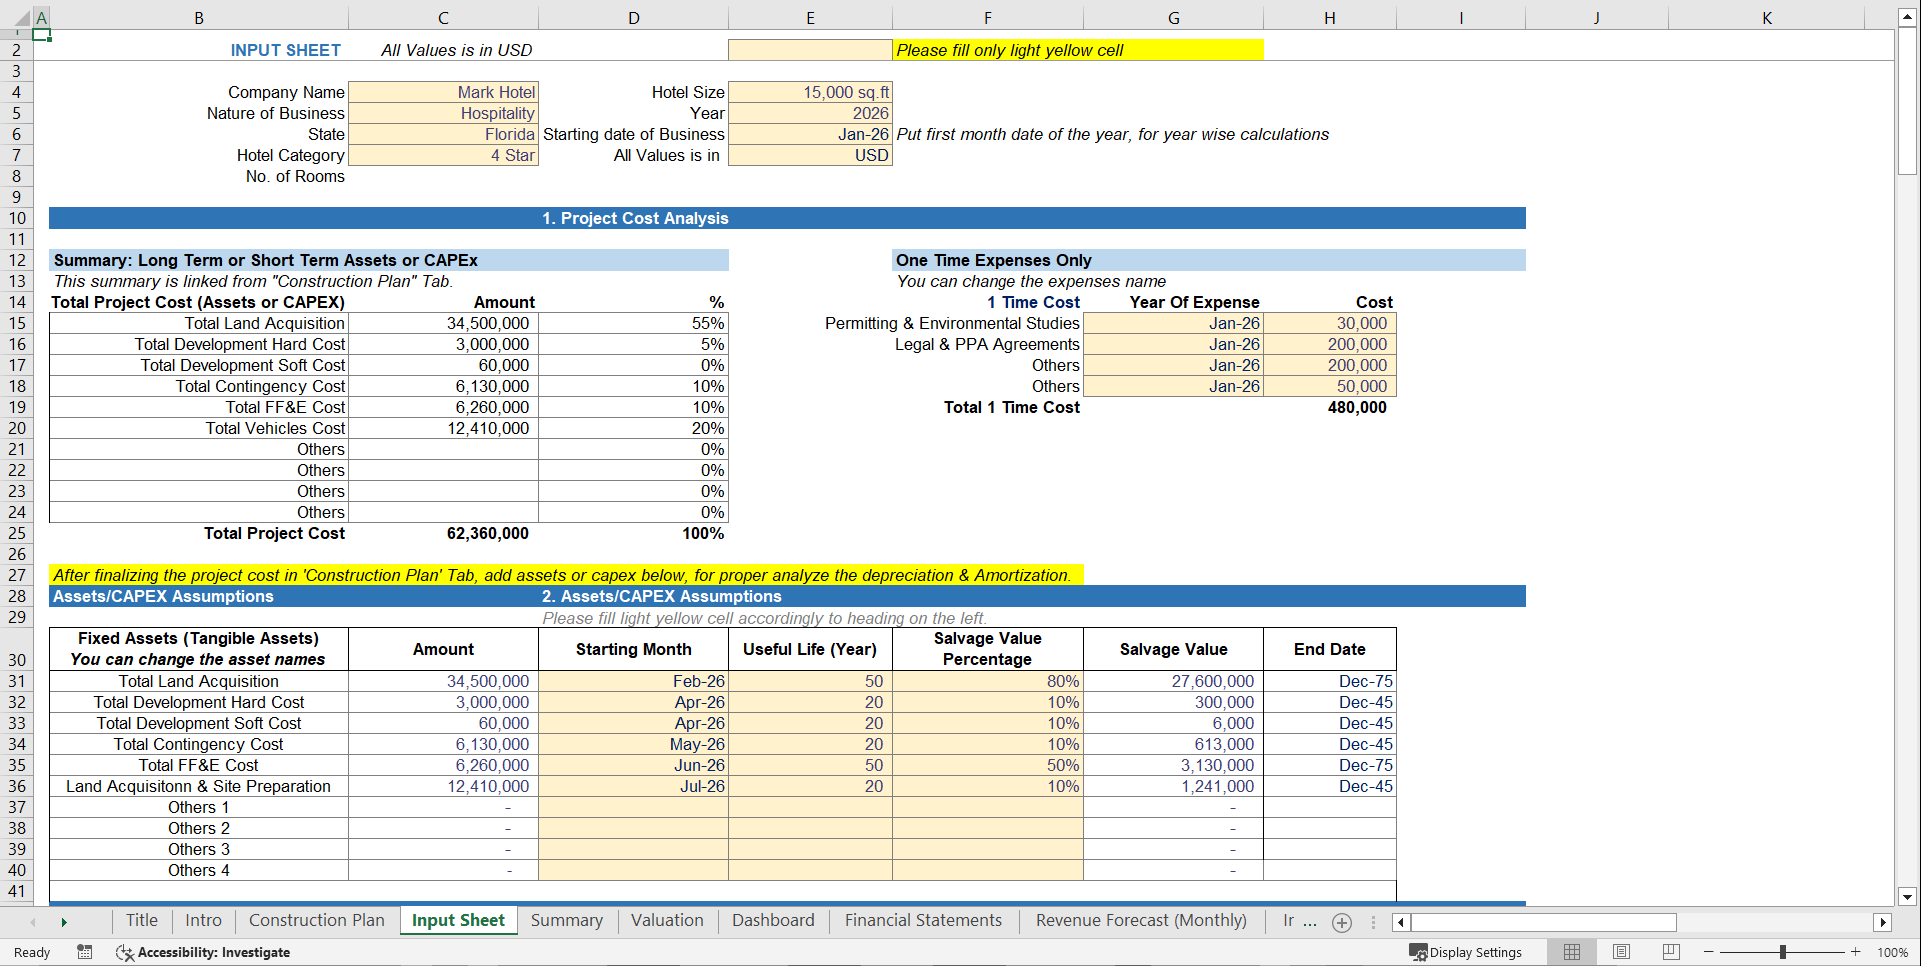Zoom out using the minus icon
Viewport: 1921px width, 966px height.
click(x=1708, y=952)
